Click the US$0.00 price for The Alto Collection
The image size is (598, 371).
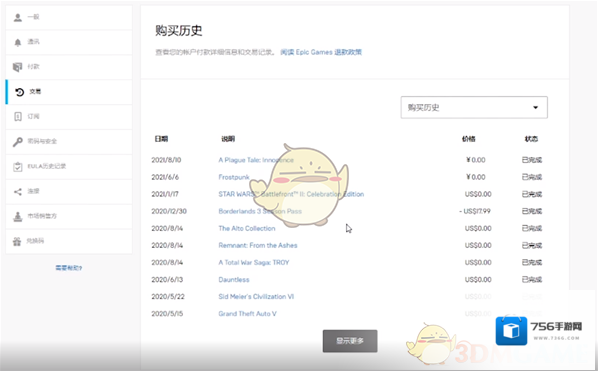click(x=478, y=228)
